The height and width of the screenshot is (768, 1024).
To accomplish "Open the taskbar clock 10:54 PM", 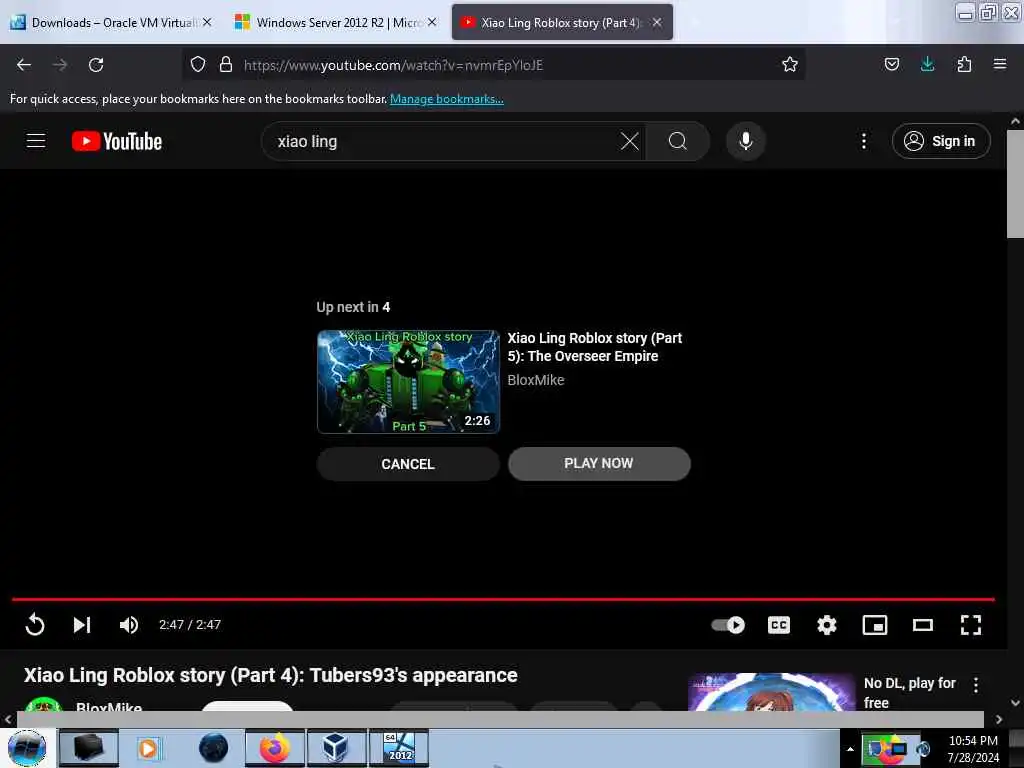I will pyautogui.click(x=973, y=748).
